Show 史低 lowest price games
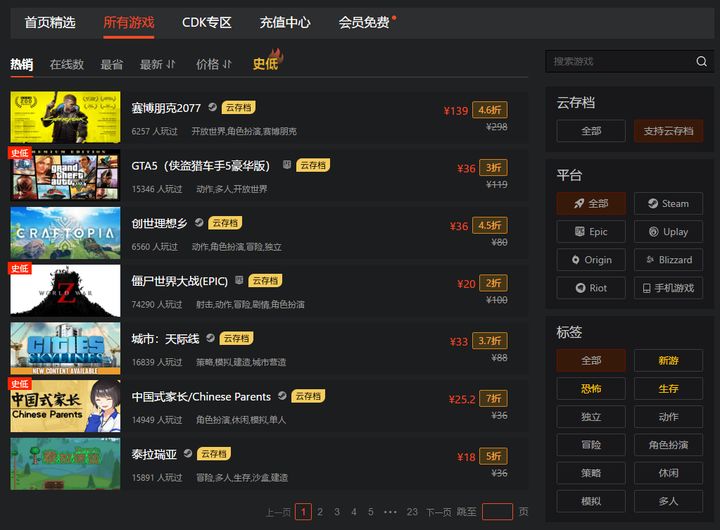This screenshot has height=530, width=720. [x=267, y=62]
